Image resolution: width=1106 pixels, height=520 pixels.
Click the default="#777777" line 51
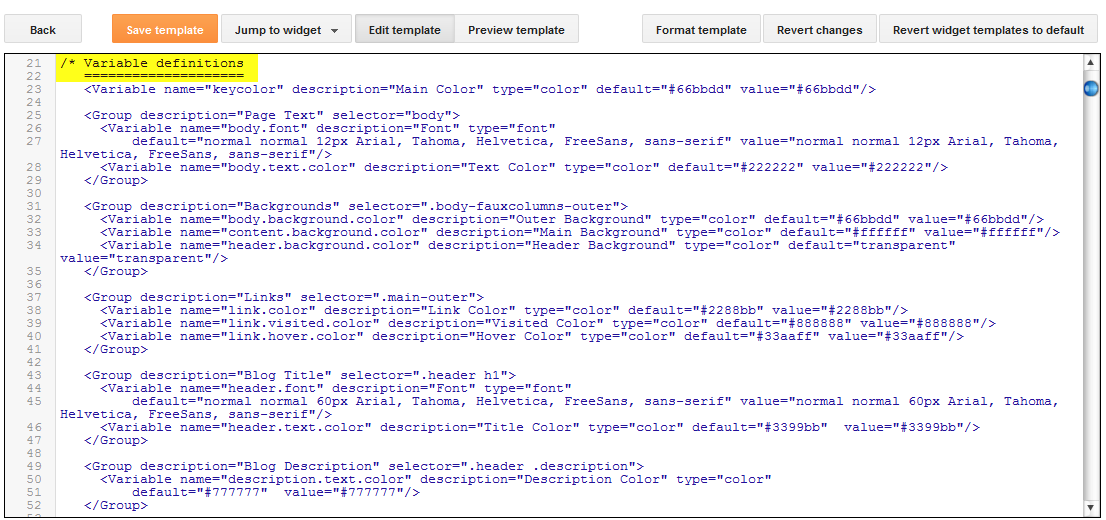click(x=276, y=492)
